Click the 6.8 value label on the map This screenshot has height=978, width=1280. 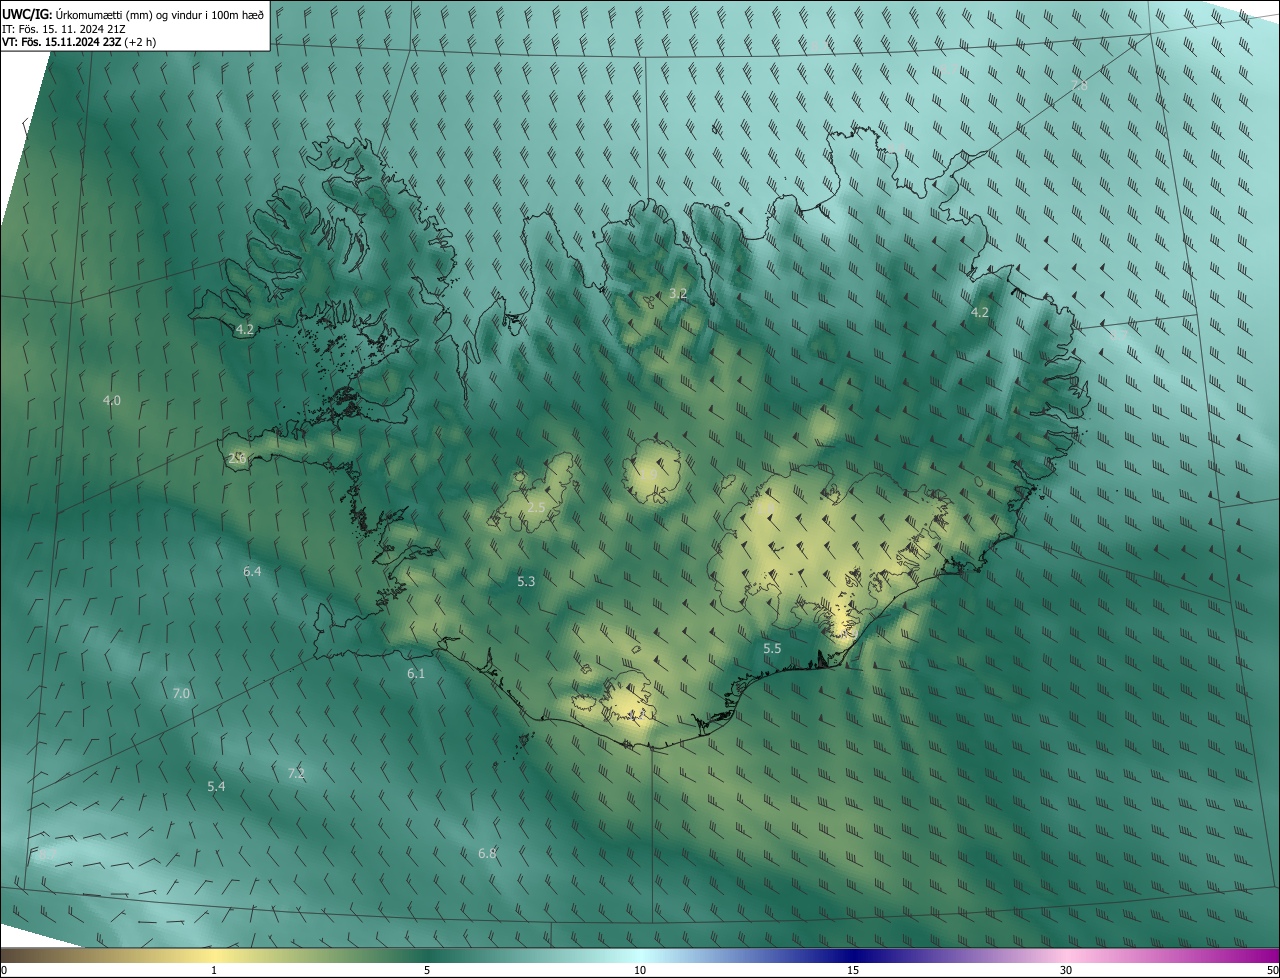(487, 853)
